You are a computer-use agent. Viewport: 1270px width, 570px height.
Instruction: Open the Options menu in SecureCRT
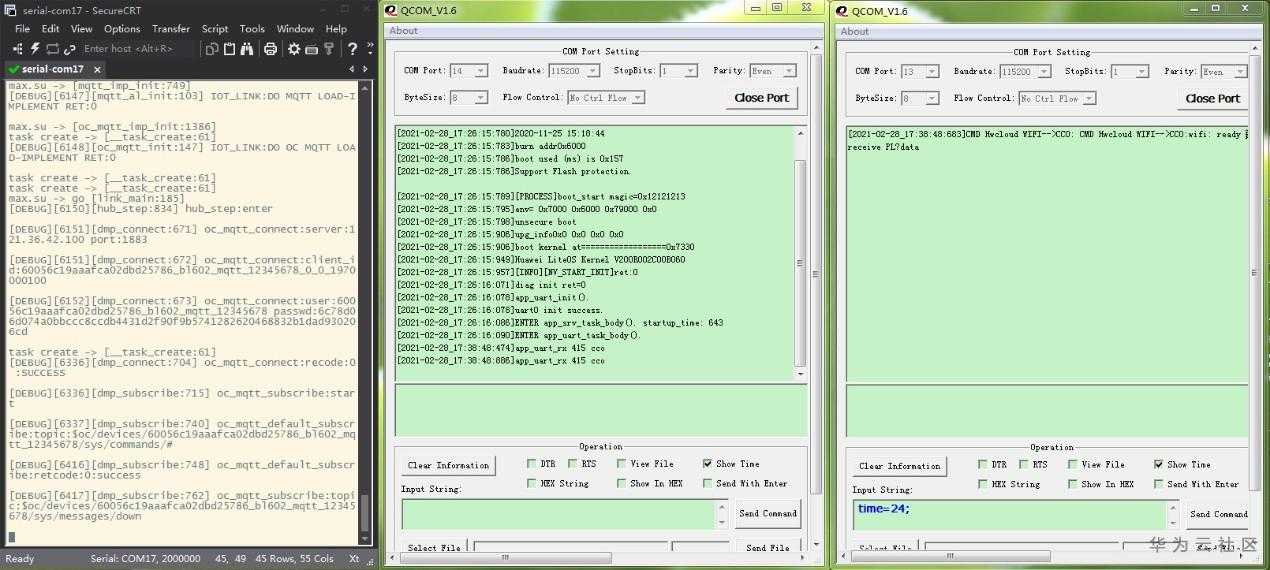122,29
